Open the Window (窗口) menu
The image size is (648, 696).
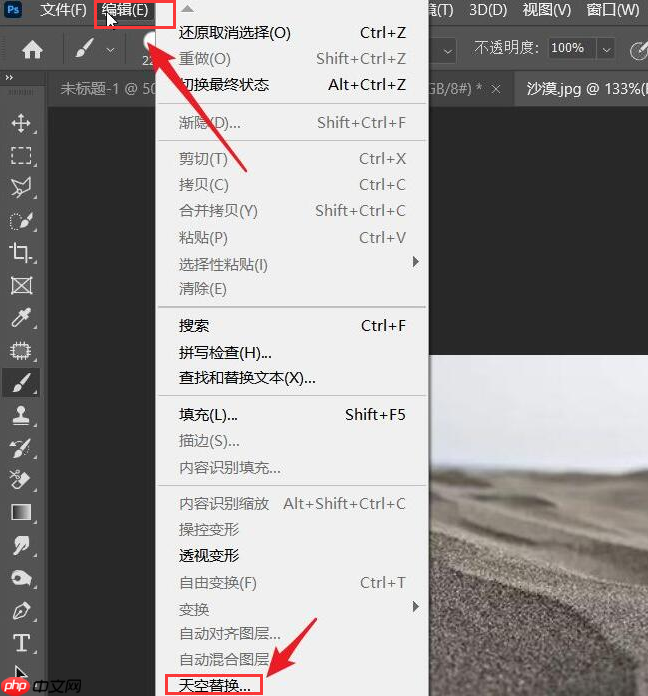(612, 10)
